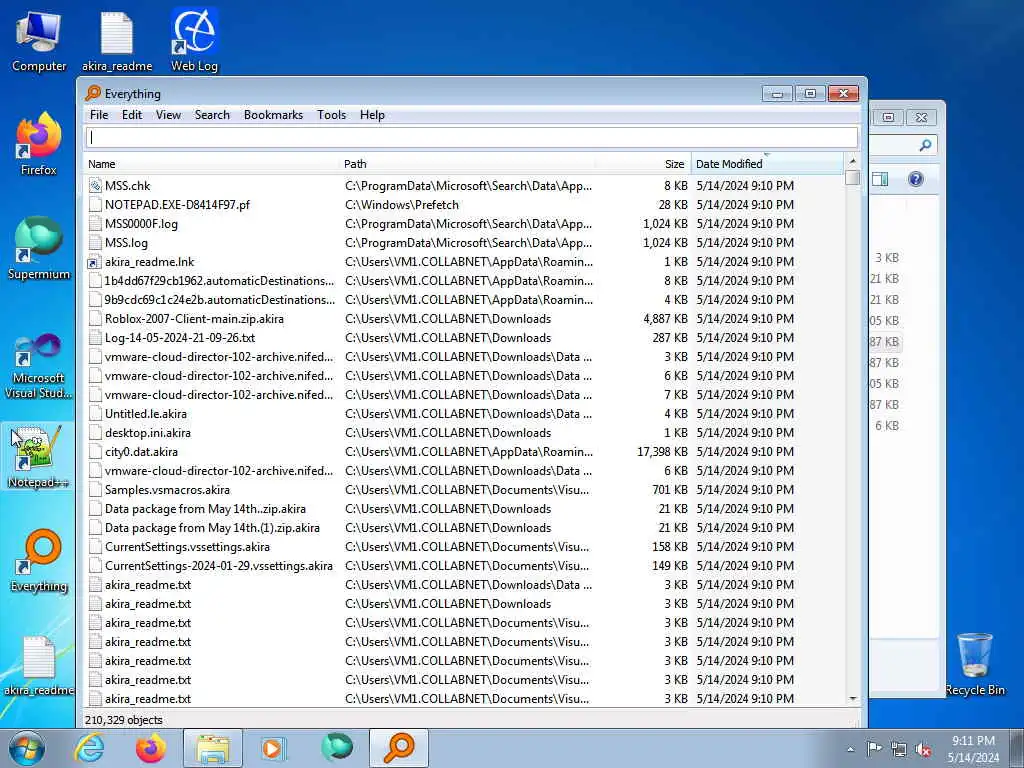1024x768 pixels.
Task: Sort results by Size column
Action: (643, 164)
